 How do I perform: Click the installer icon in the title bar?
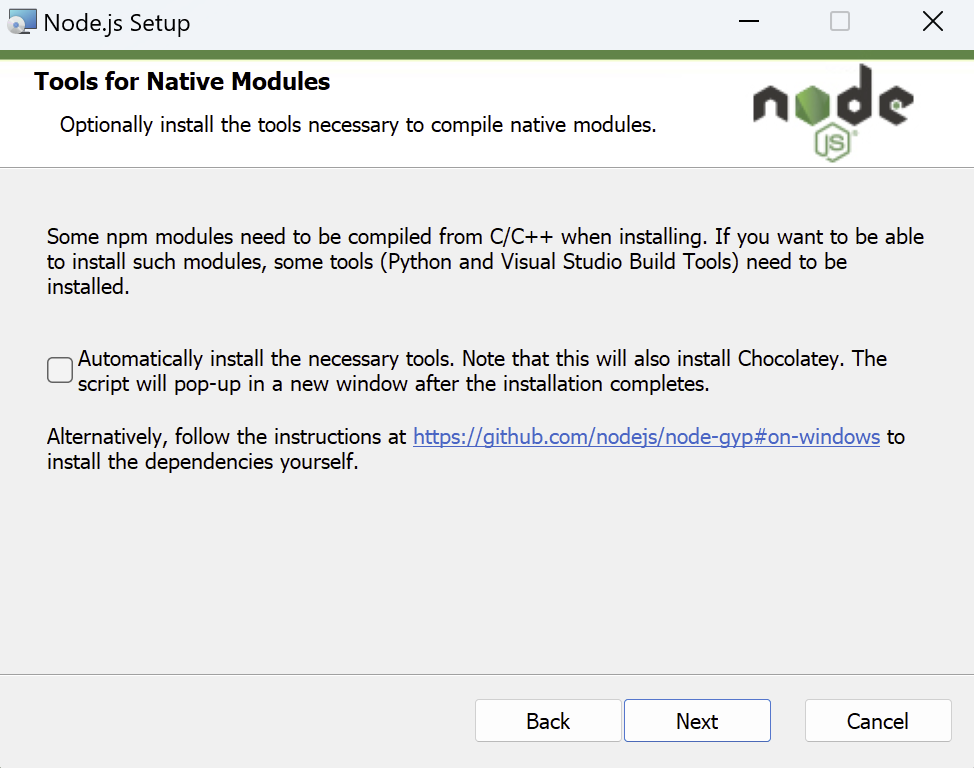pos(22,22)
